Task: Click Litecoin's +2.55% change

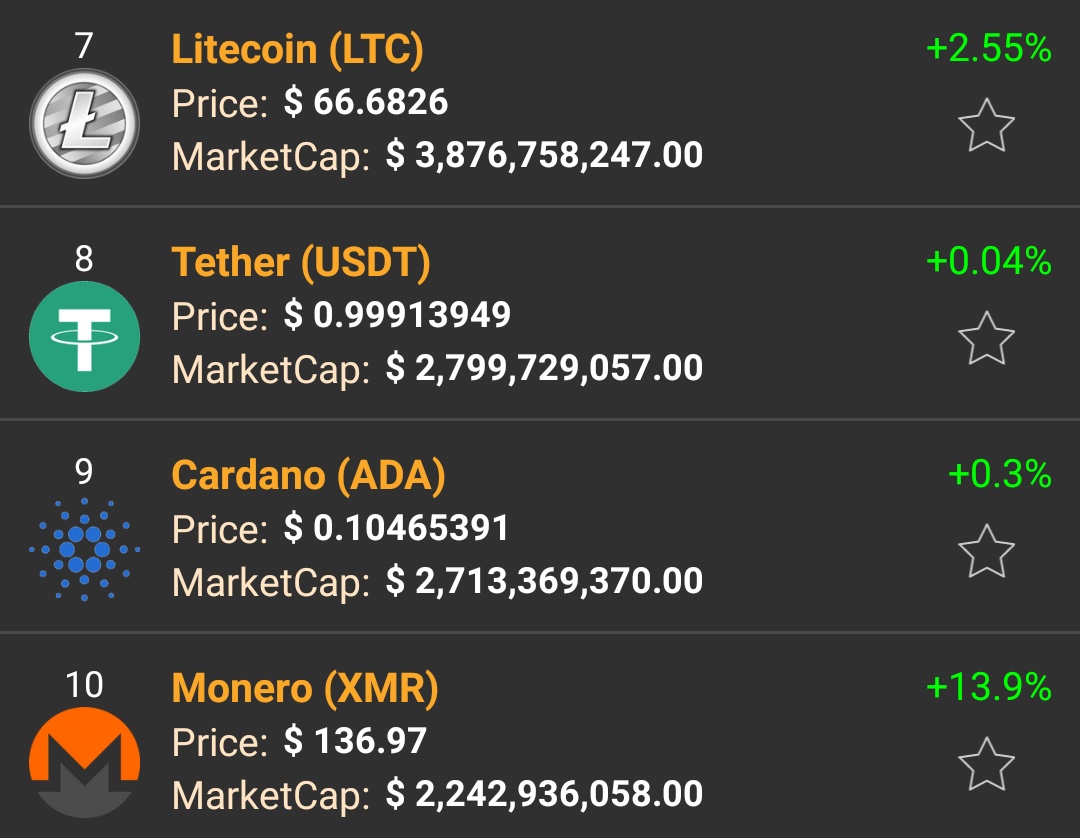Action: tap(989, 48)
